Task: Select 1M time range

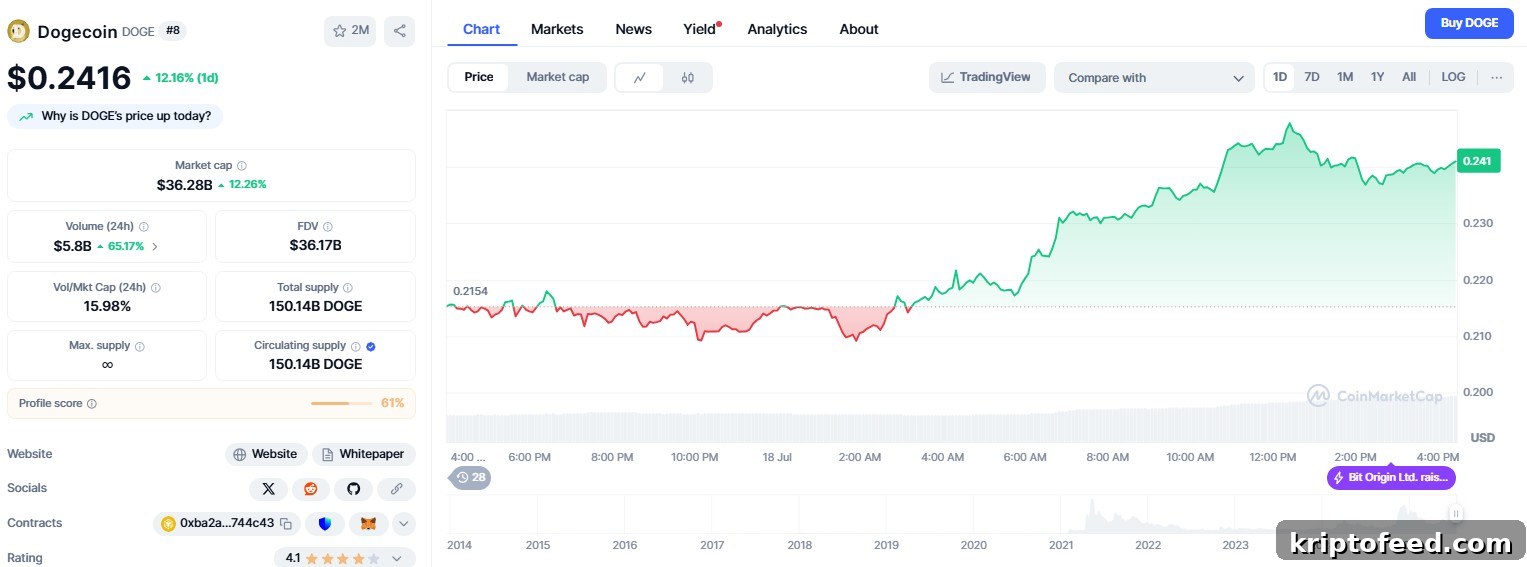Action: [1345, 77]
